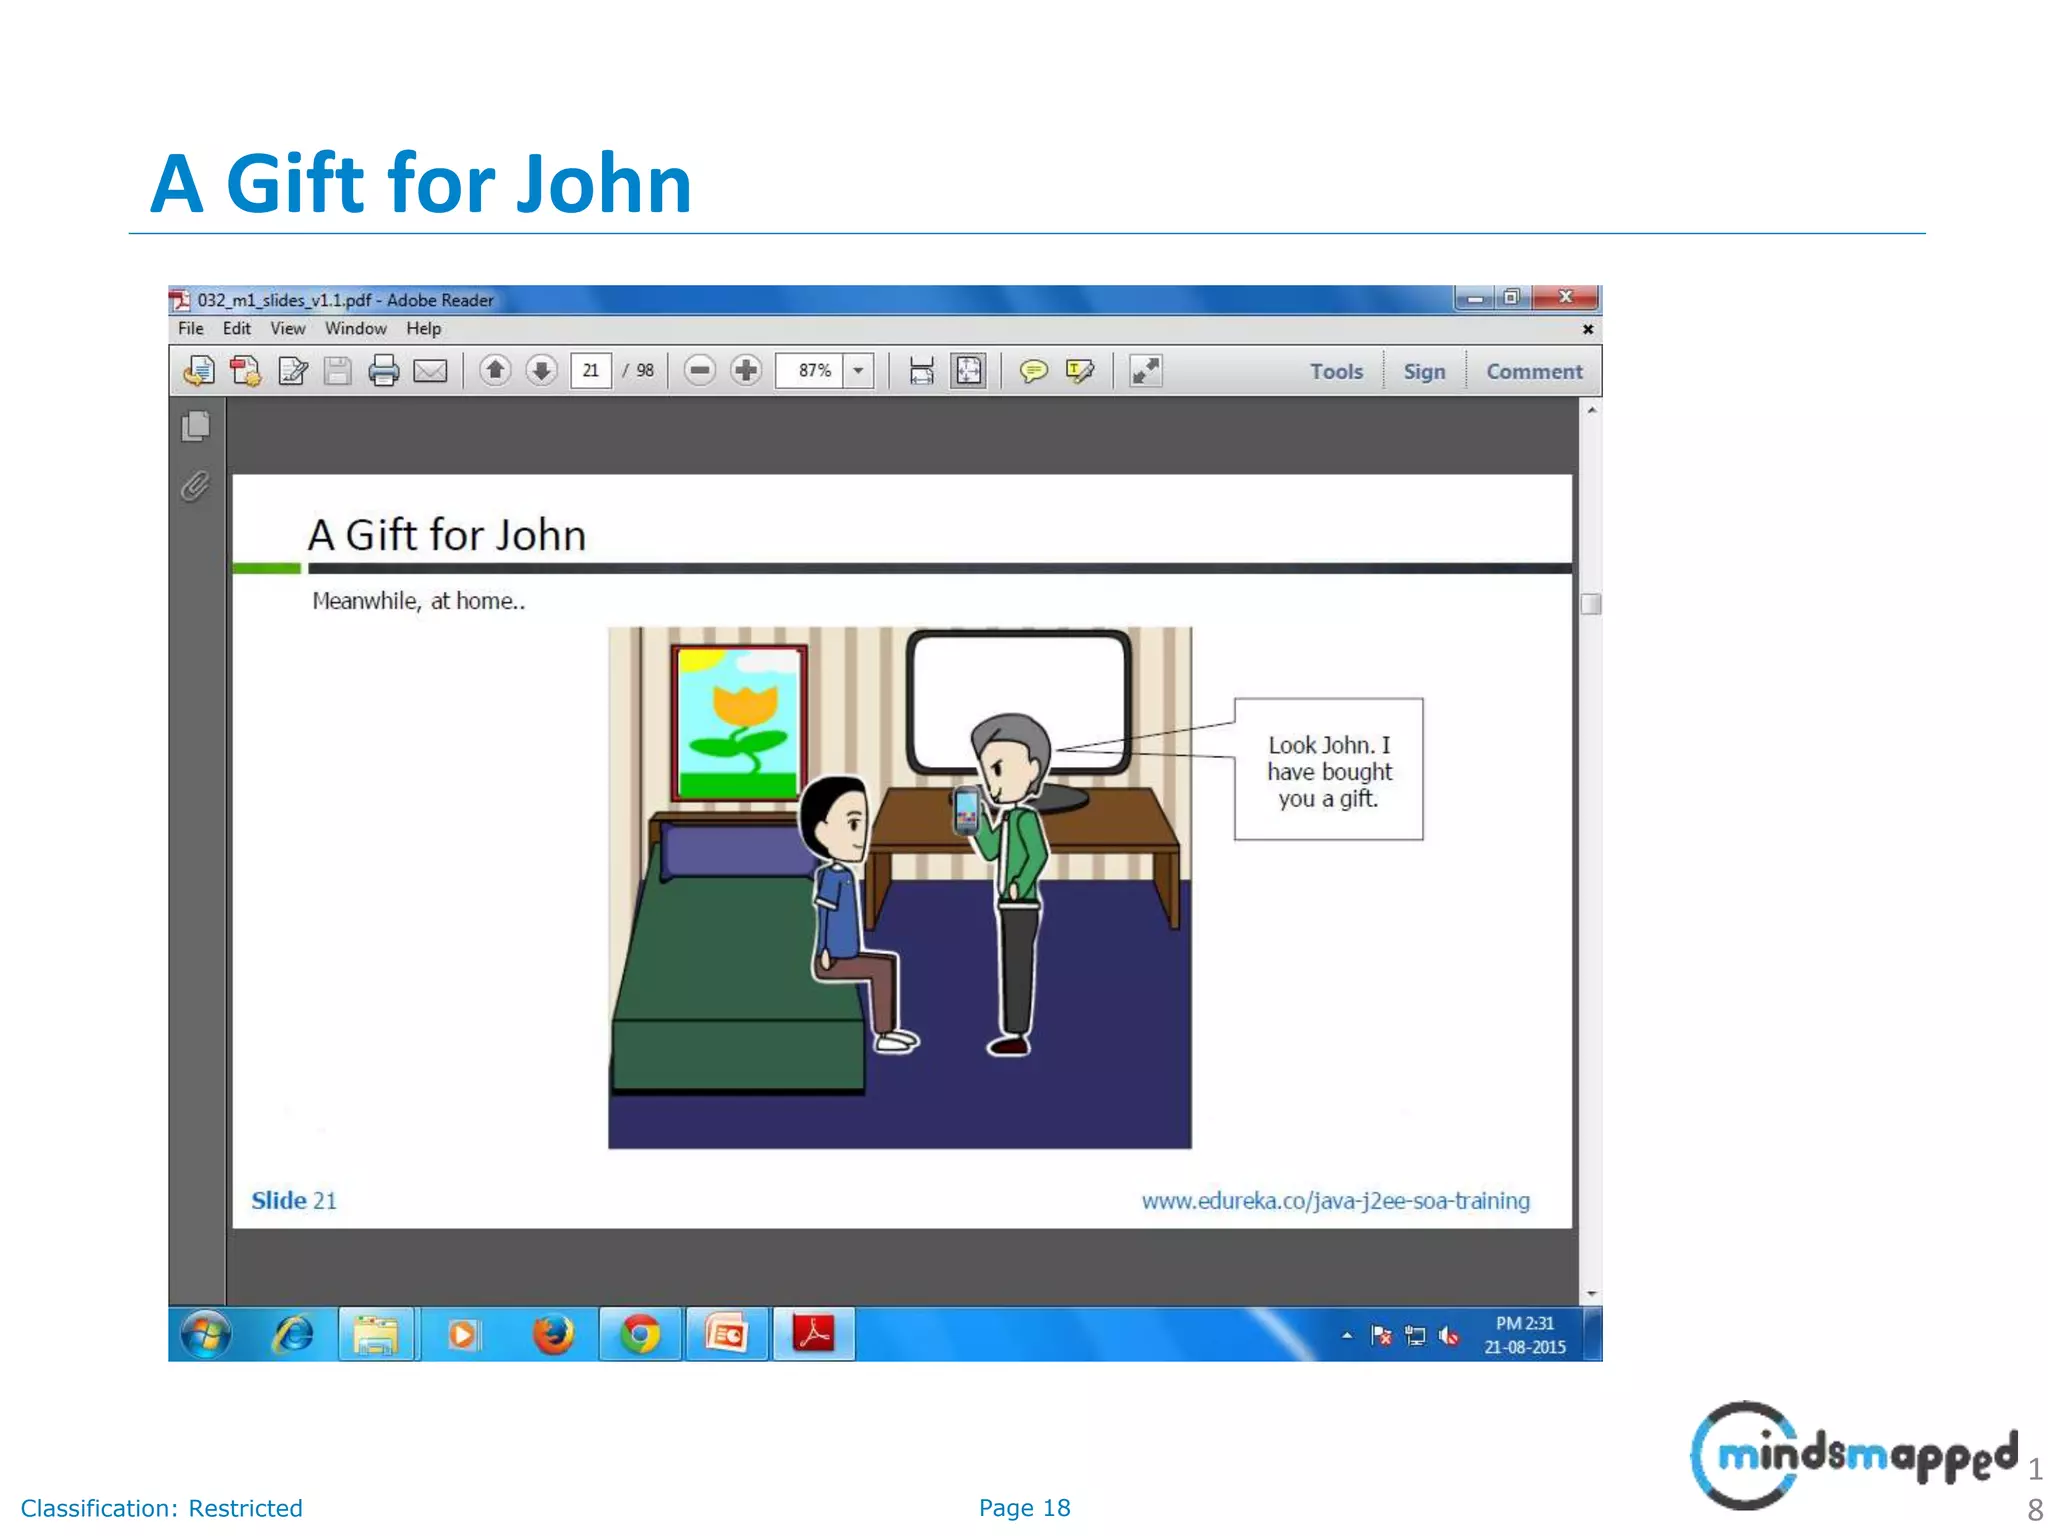
Task: Open the edureka java-j2ee-soa-training link
Action: 1335,1201
